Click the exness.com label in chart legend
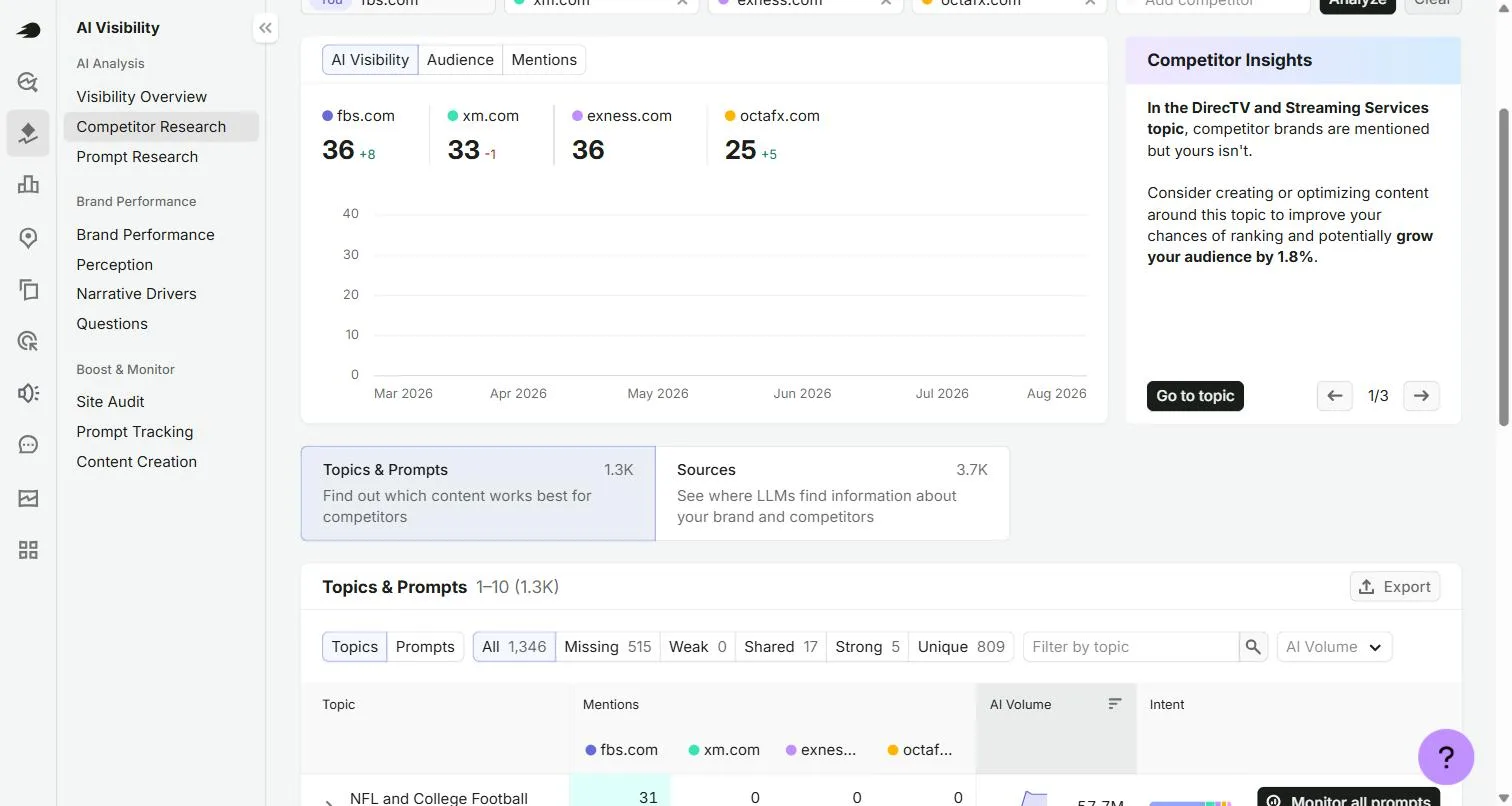Viewport: 1512px width, 806px height. click(x=629, y=116)
